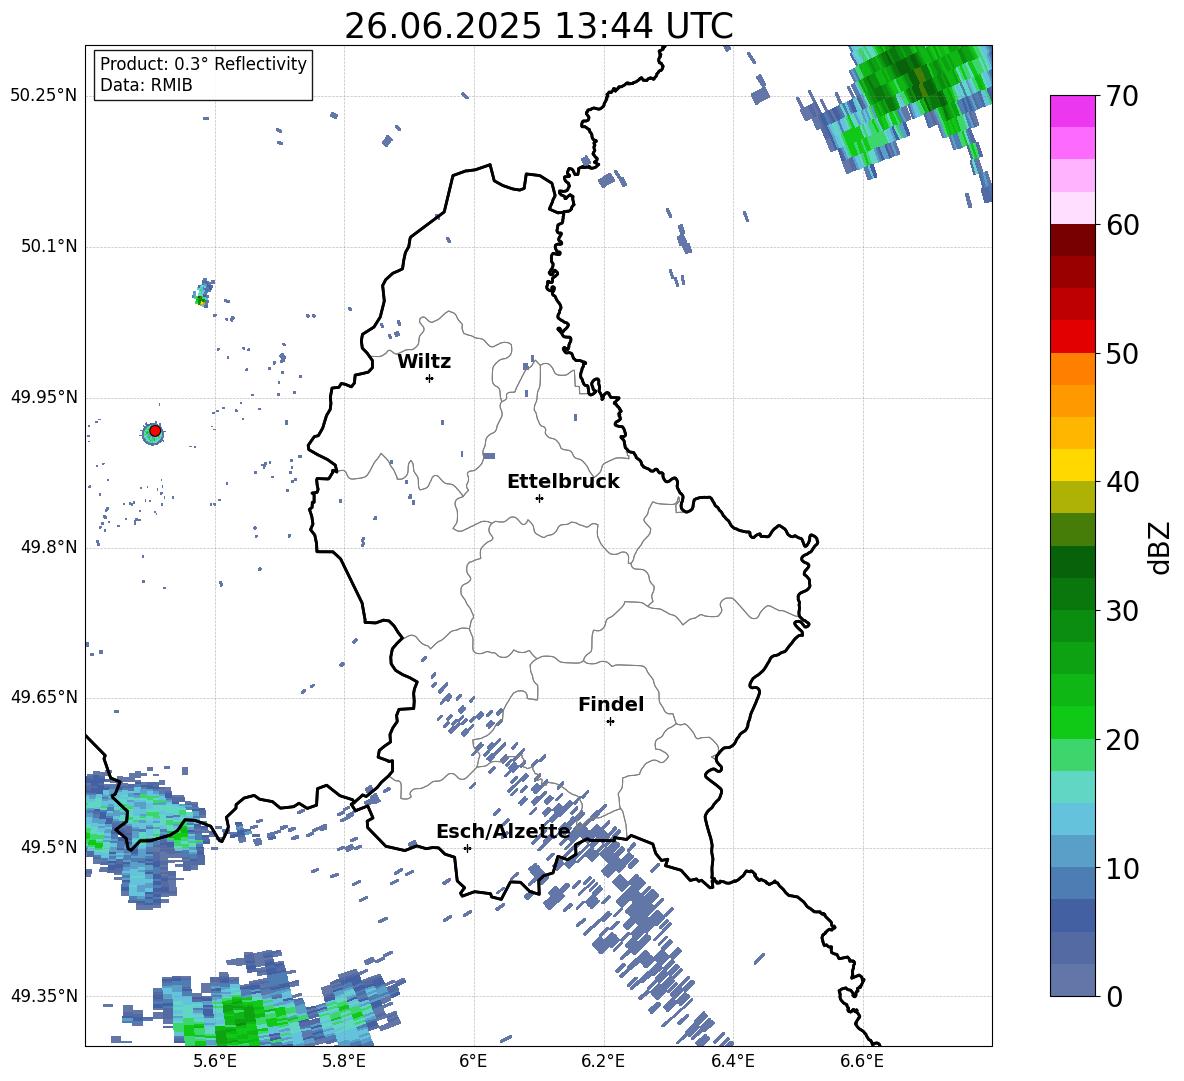Click the 5.8°E longitude label

[x=344, y=1062]
